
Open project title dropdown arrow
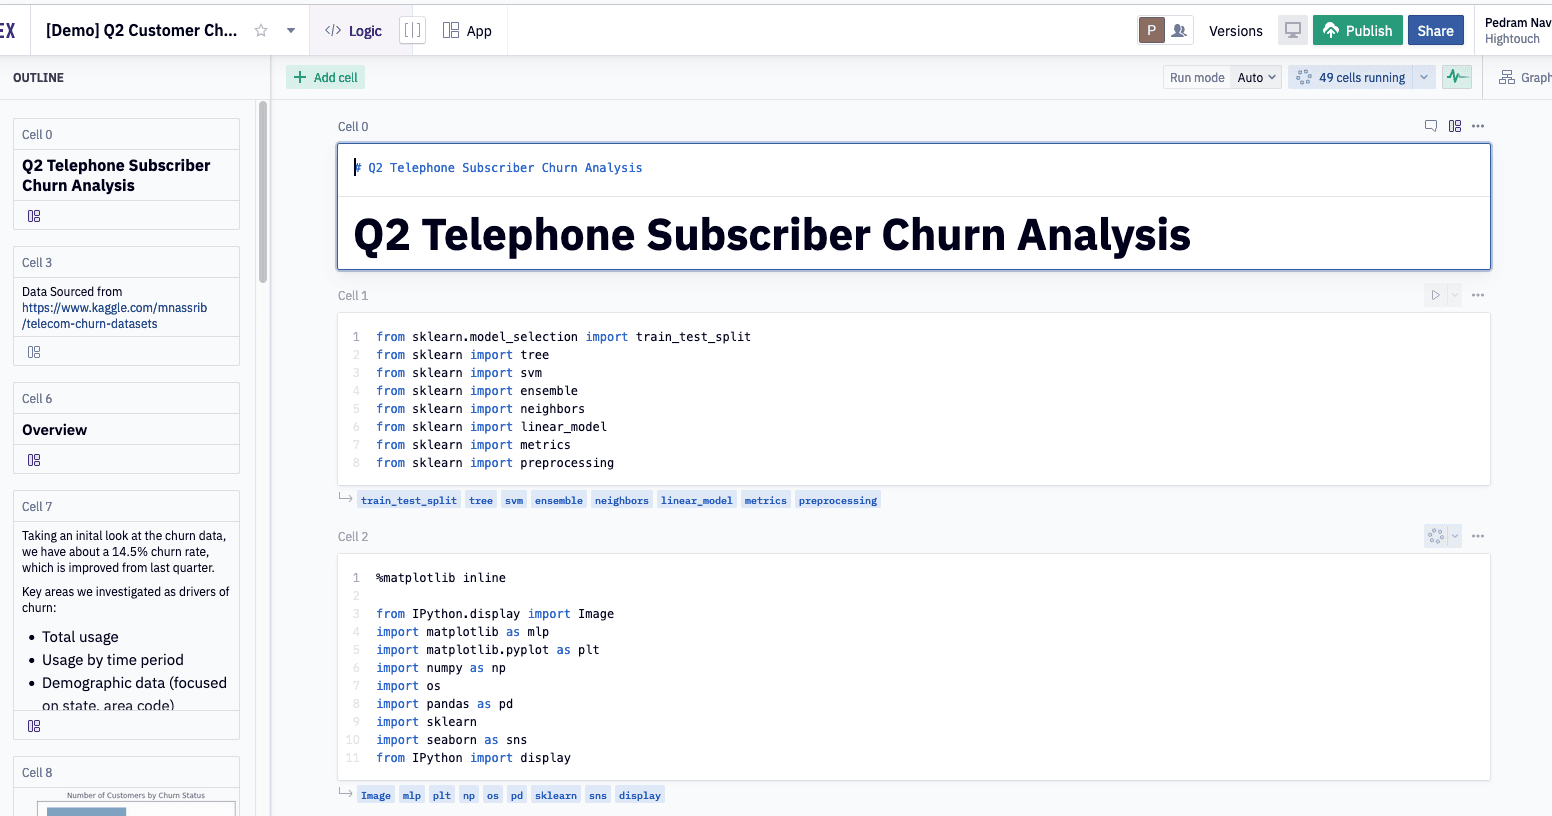(x=291, y=31)
